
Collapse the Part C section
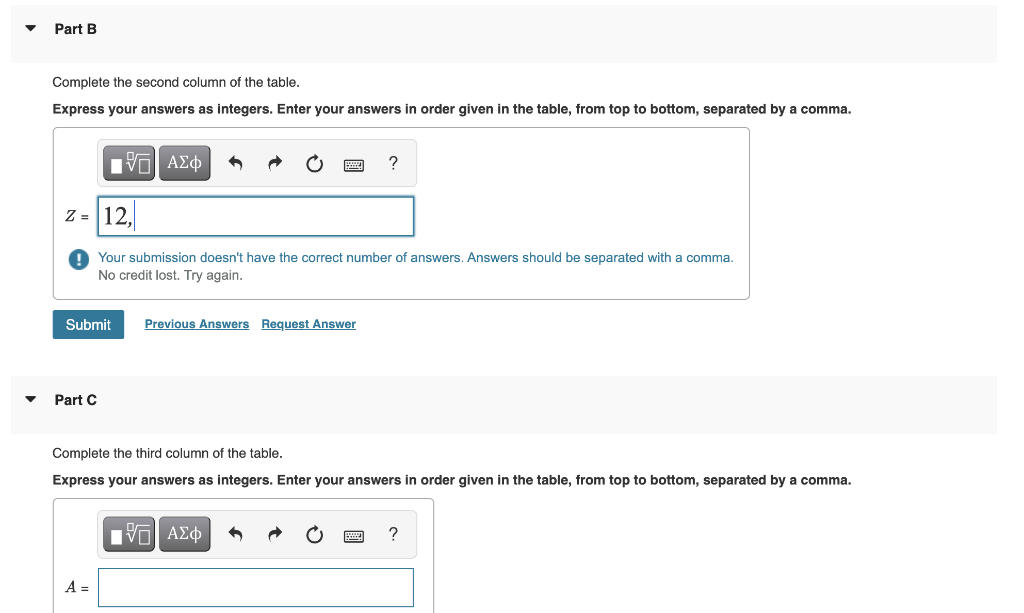29,399
